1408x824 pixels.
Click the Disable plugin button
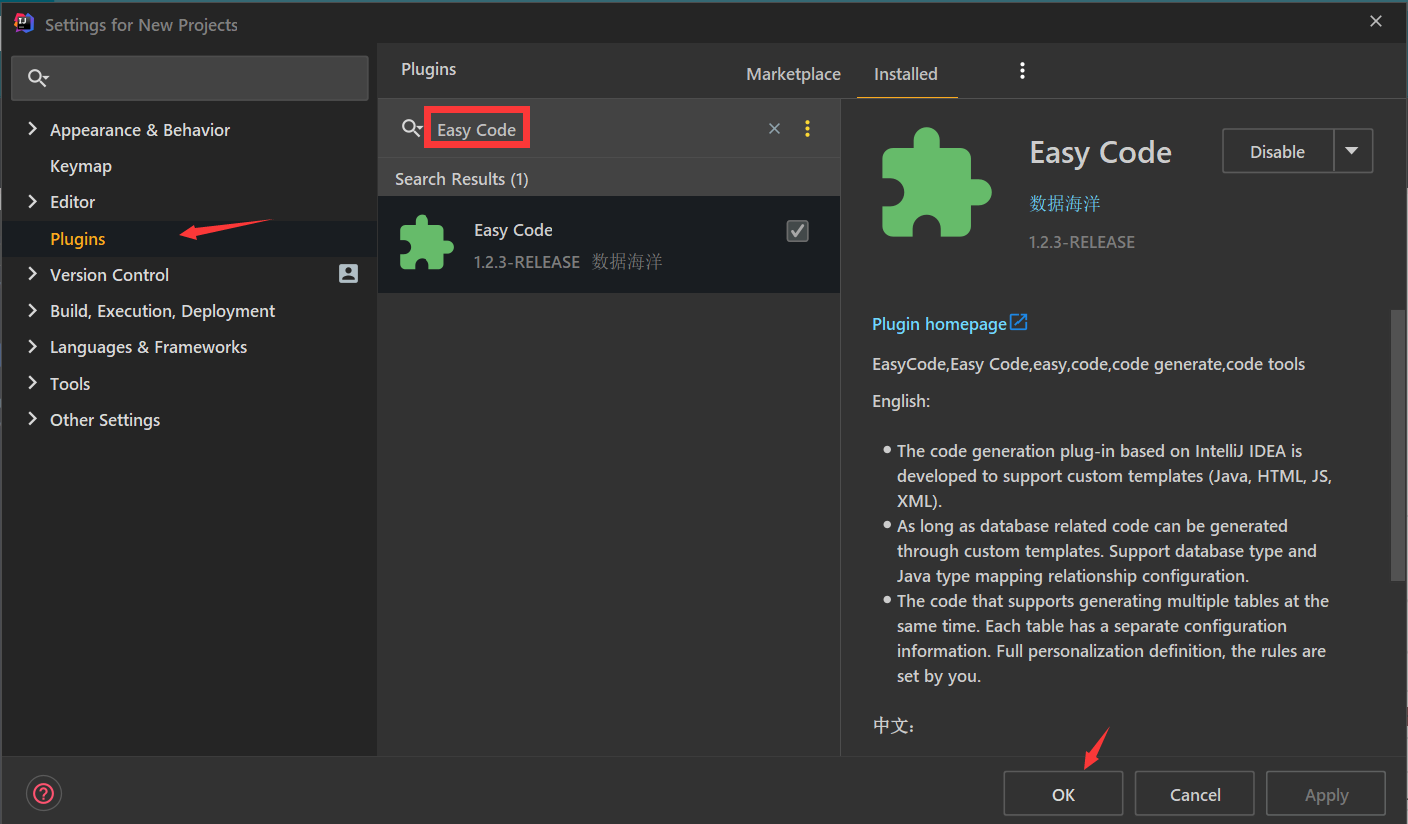click(x=1278, y=151)
